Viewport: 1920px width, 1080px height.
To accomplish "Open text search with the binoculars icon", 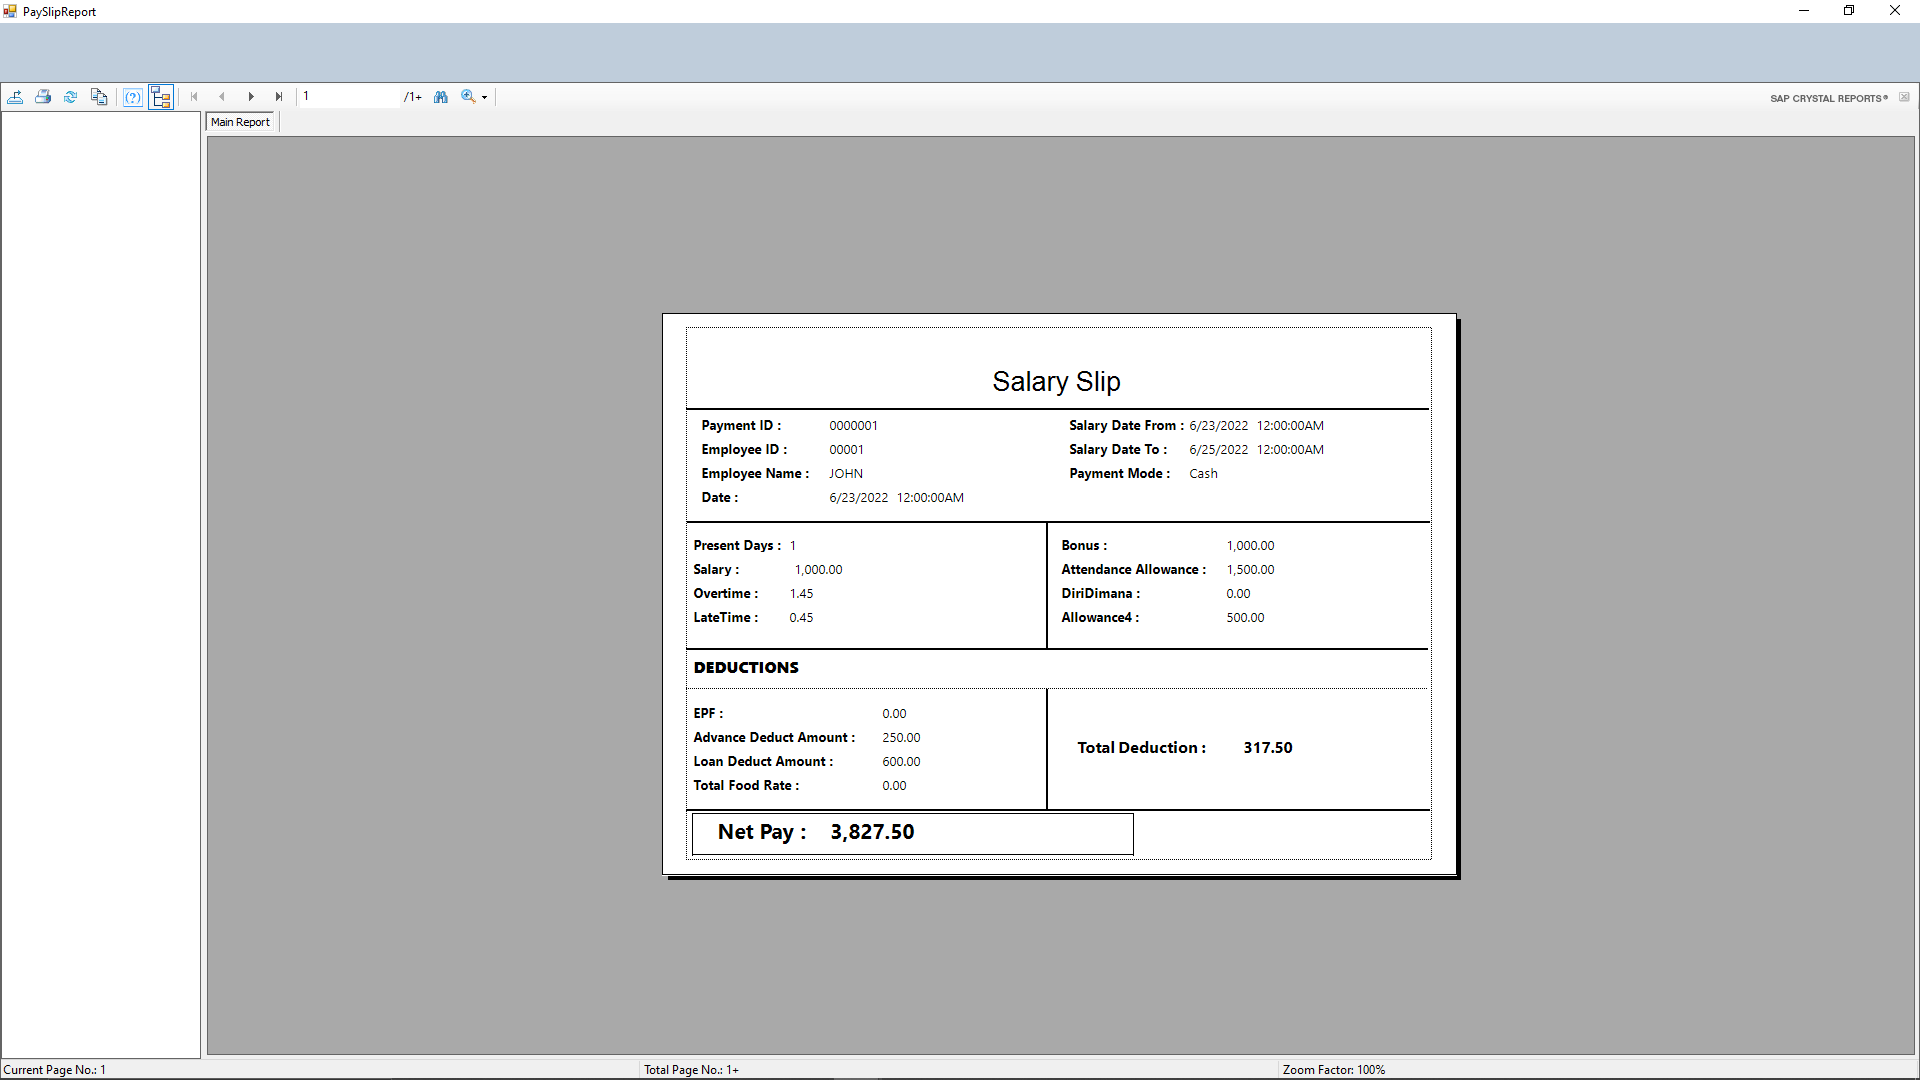I will 441,96.
